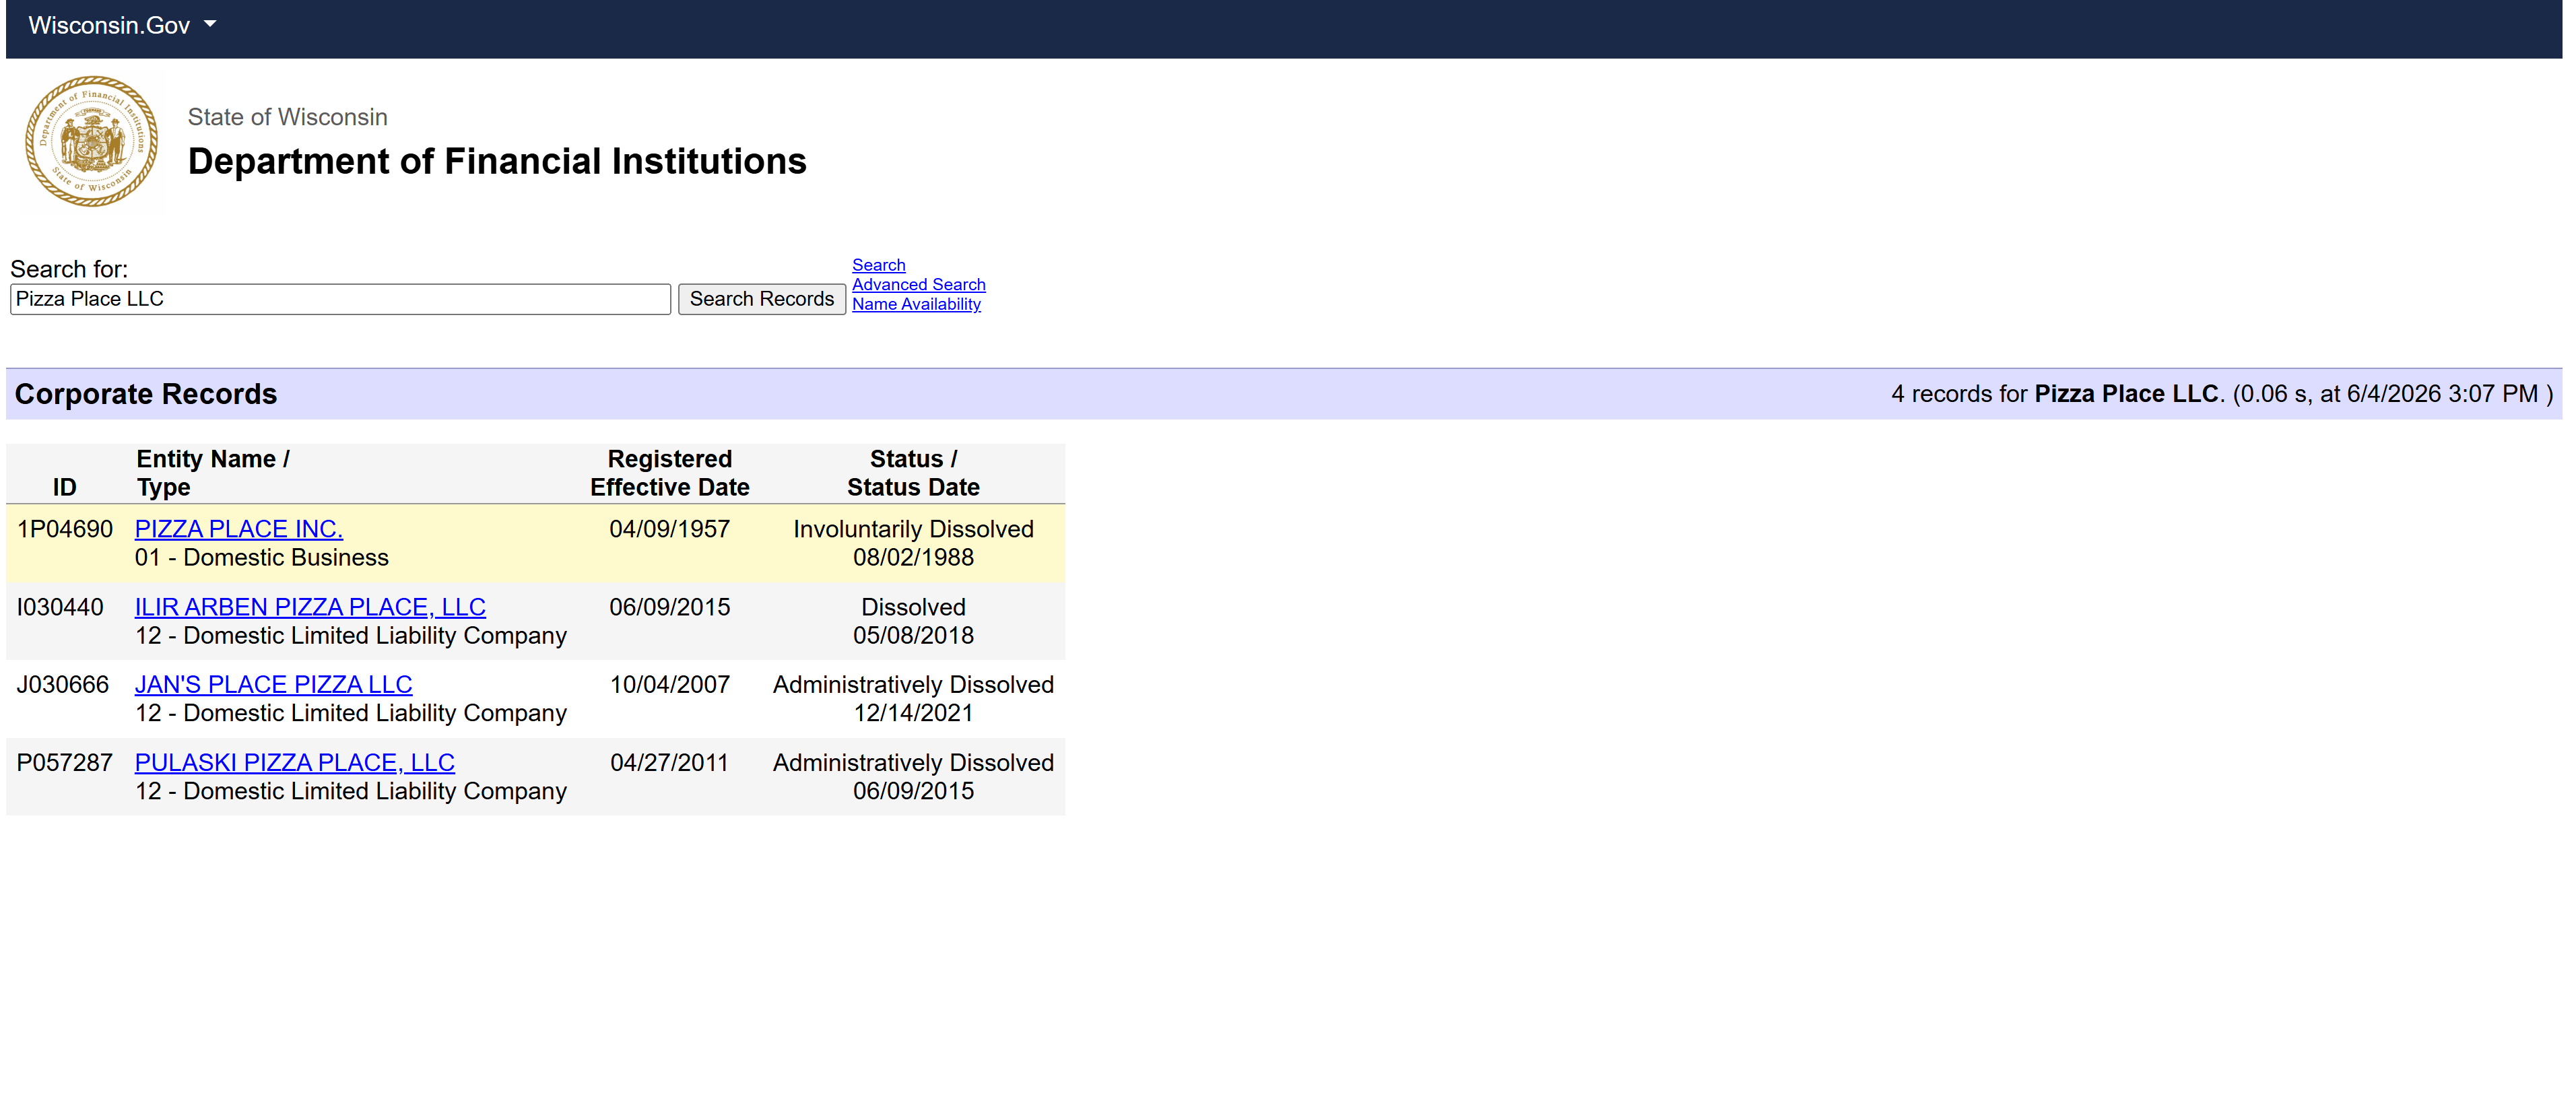Click the Involuntarily Dissolved status
This screenshot has height=1107, width=2576.
point(913,529)
